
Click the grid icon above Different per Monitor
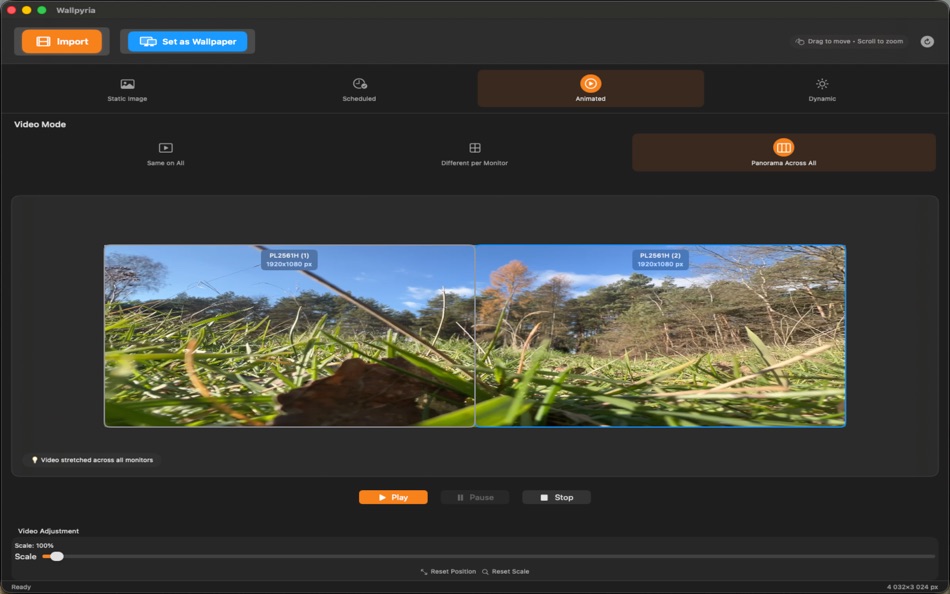coord(475,148)
